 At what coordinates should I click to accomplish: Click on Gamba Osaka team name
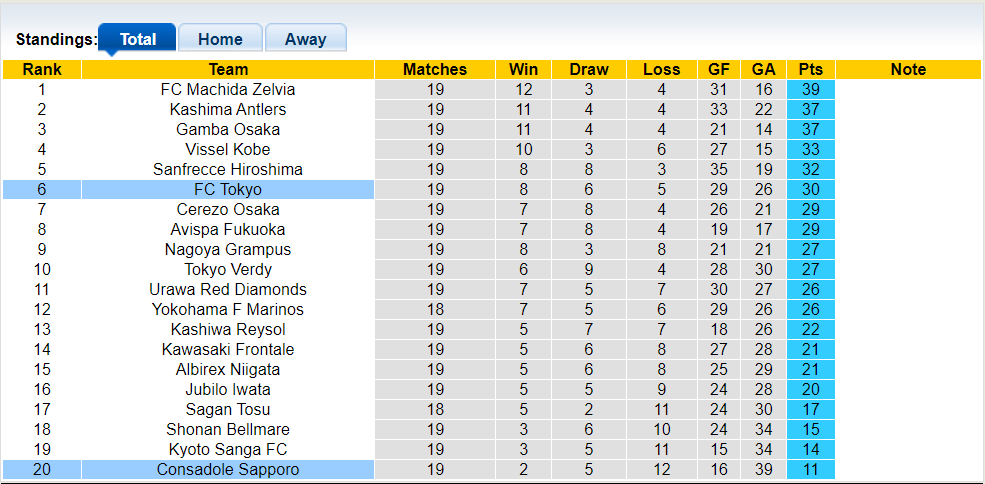pos(228,129)
